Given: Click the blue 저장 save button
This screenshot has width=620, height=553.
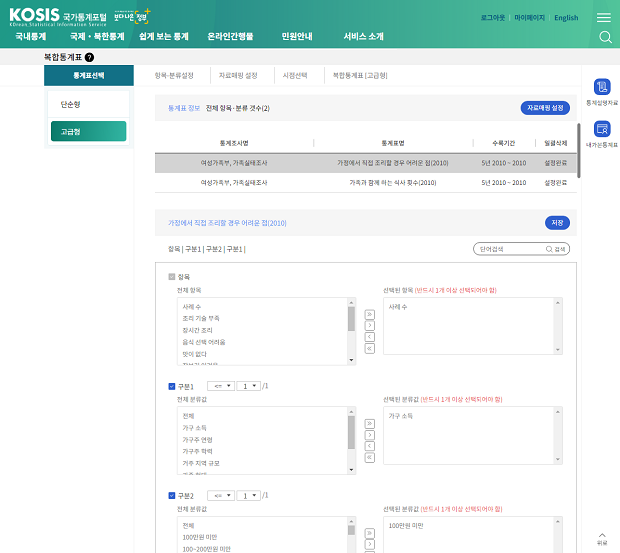Looking at the screenshot, I should click(x=557, y=223).
